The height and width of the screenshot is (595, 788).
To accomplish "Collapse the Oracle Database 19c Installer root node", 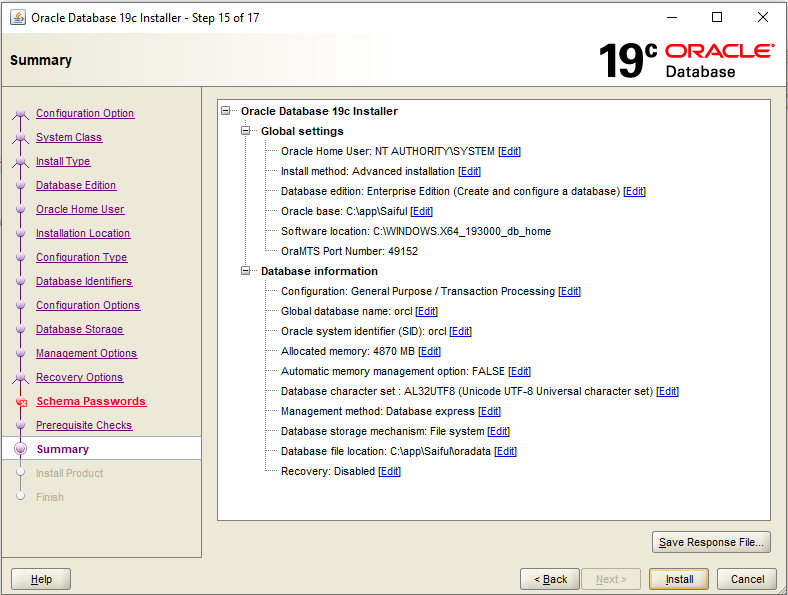I will [226, 111].
